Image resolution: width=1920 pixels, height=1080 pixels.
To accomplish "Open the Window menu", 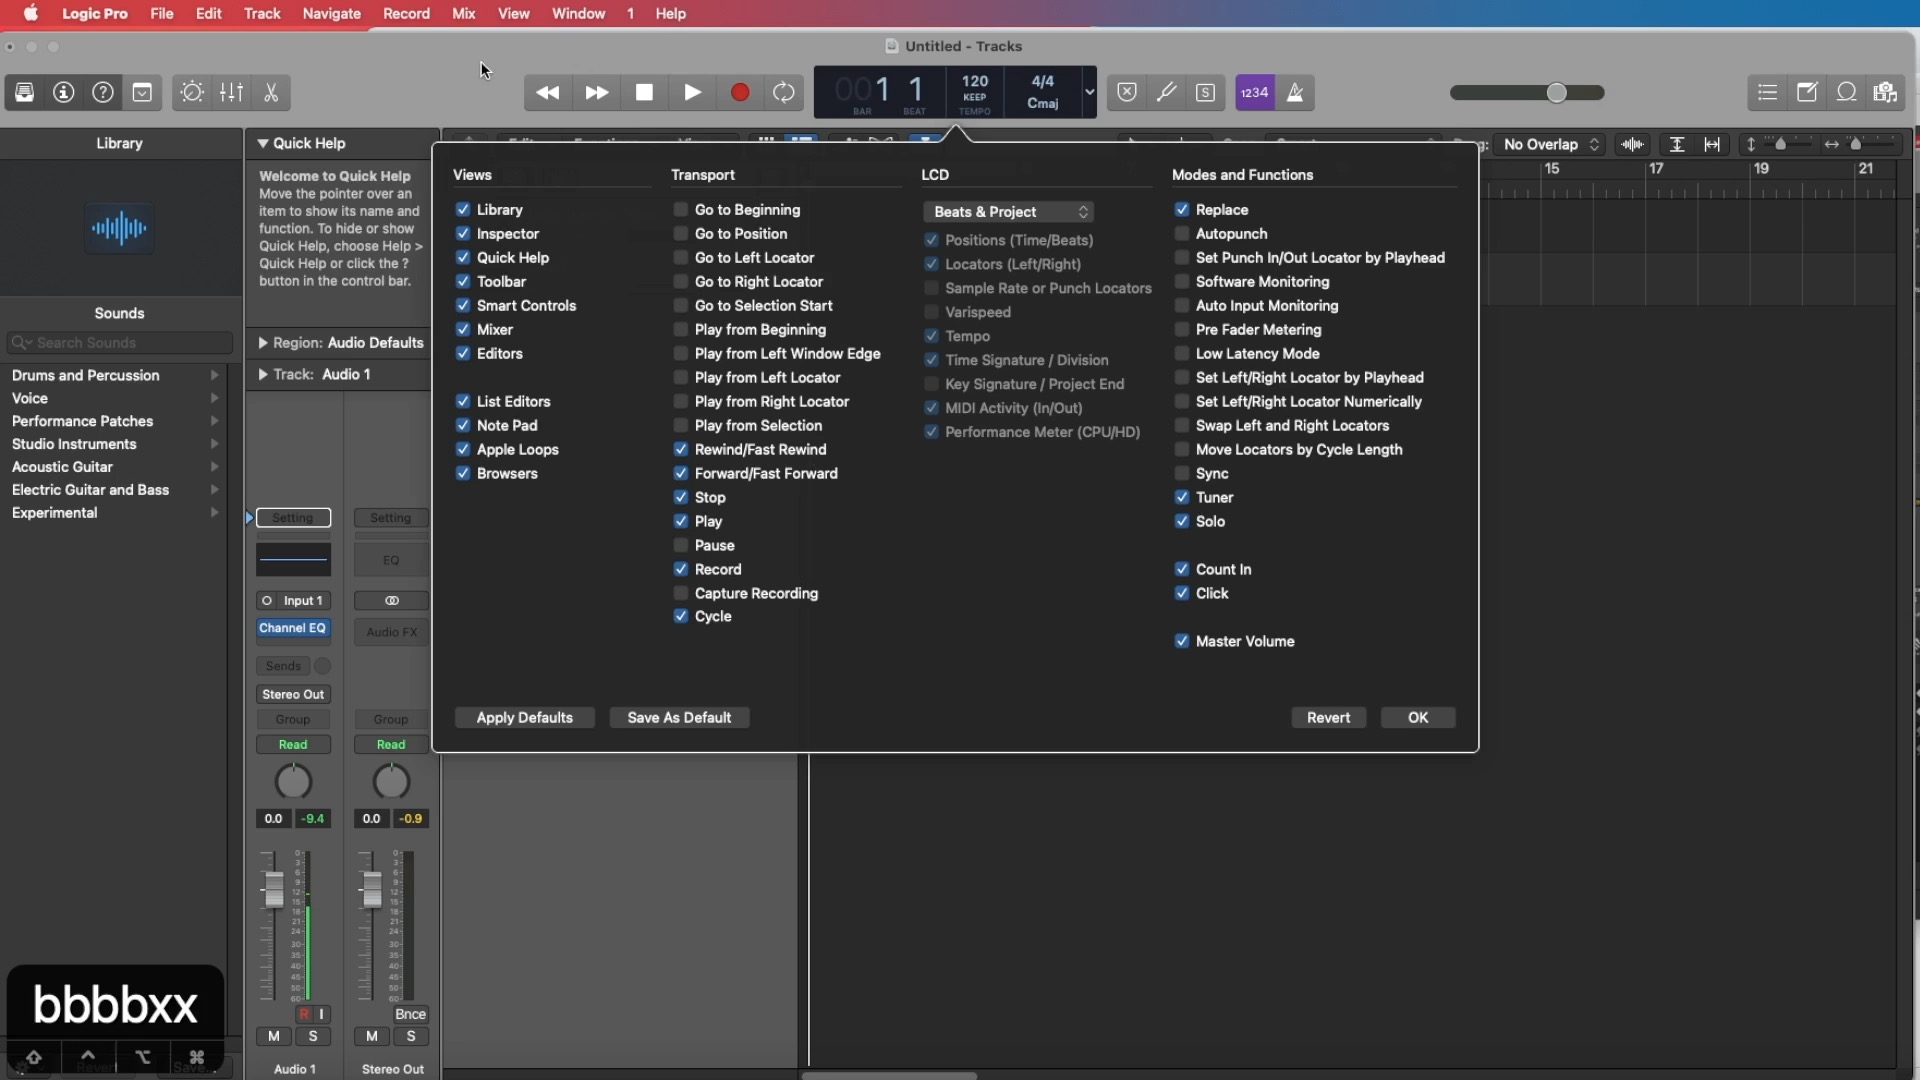I will coord(579,14).
